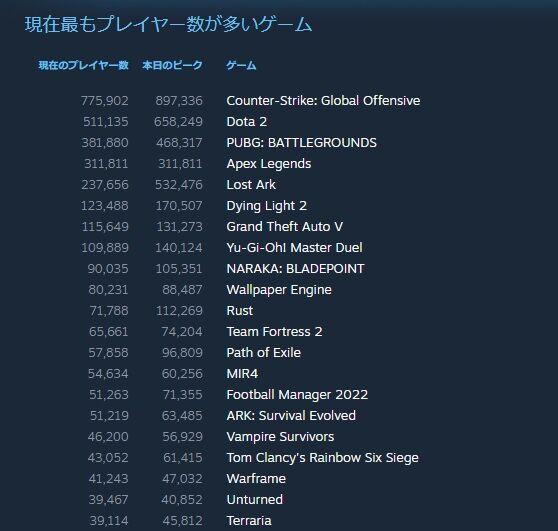
Task: Select Vampire Survivors peak 56,929
Action: [183, 437]
